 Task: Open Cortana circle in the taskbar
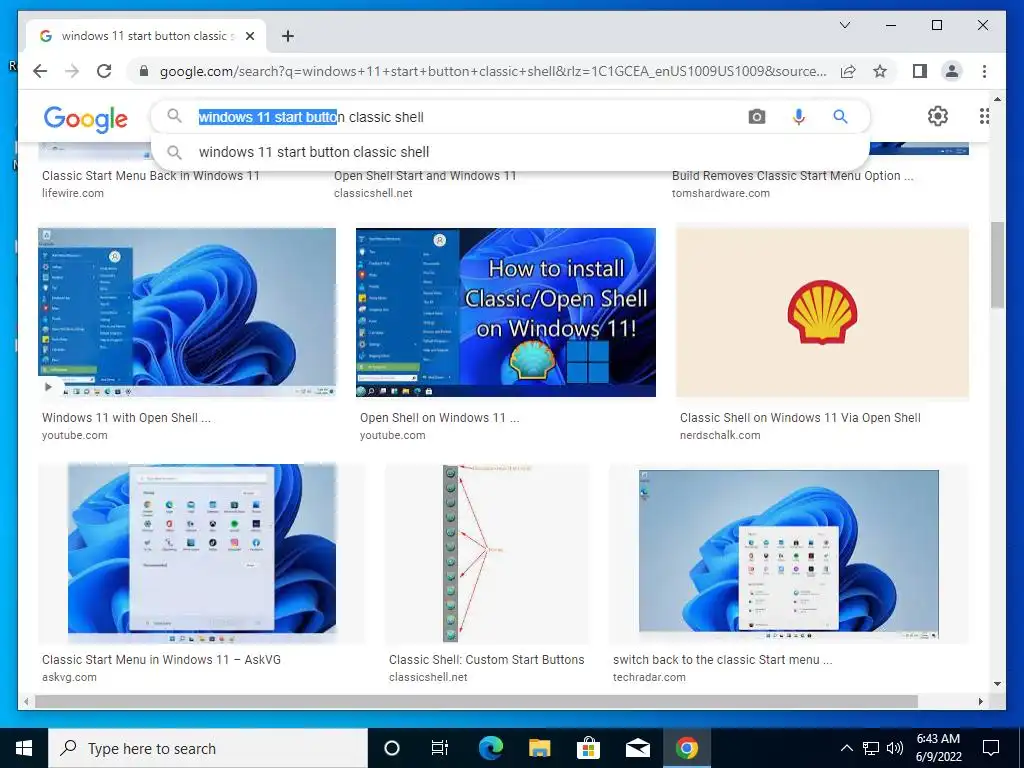pos(392,748)
